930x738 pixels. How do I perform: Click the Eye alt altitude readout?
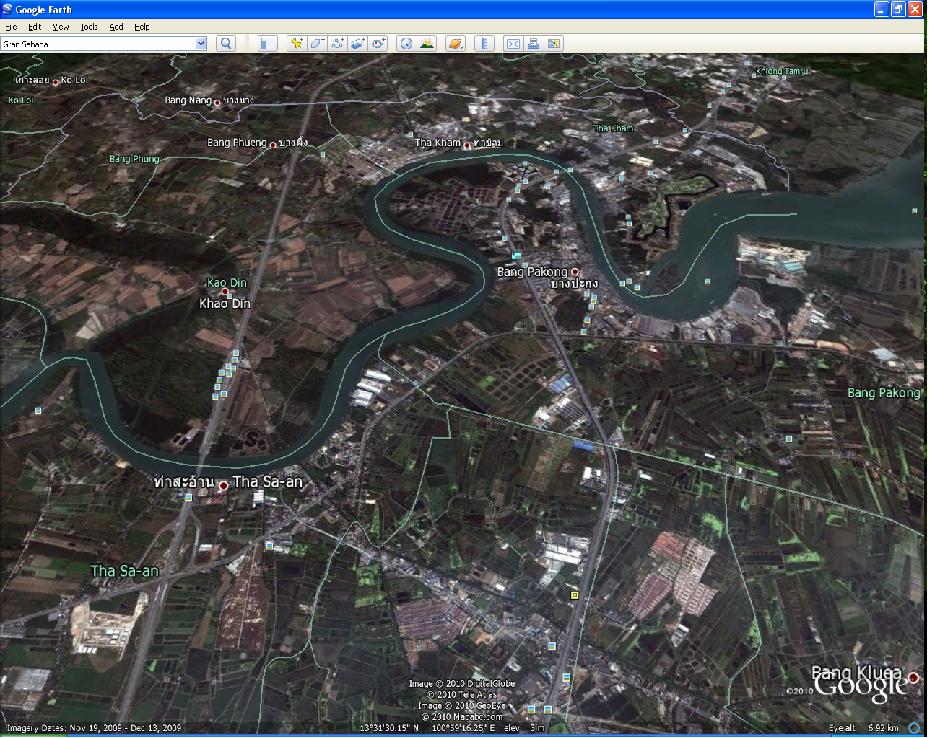(864, 728)
